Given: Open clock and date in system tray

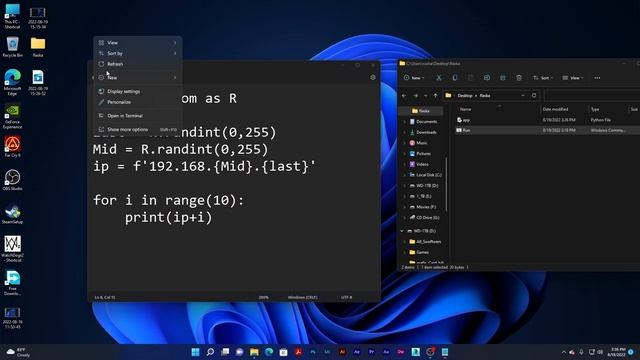Looking at the screenshot, I should click(616, 352).
